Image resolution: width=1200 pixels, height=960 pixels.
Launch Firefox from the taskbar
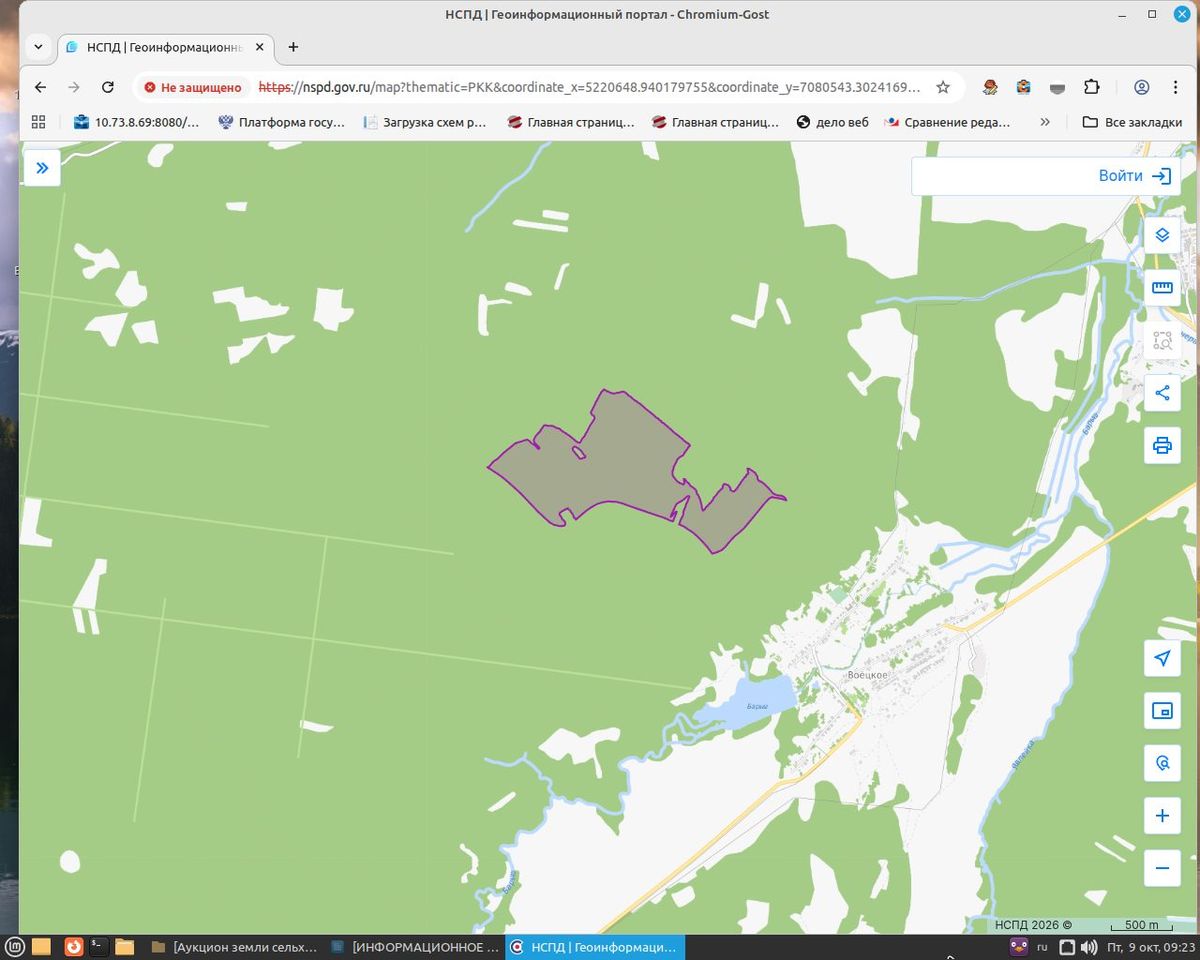72,947
